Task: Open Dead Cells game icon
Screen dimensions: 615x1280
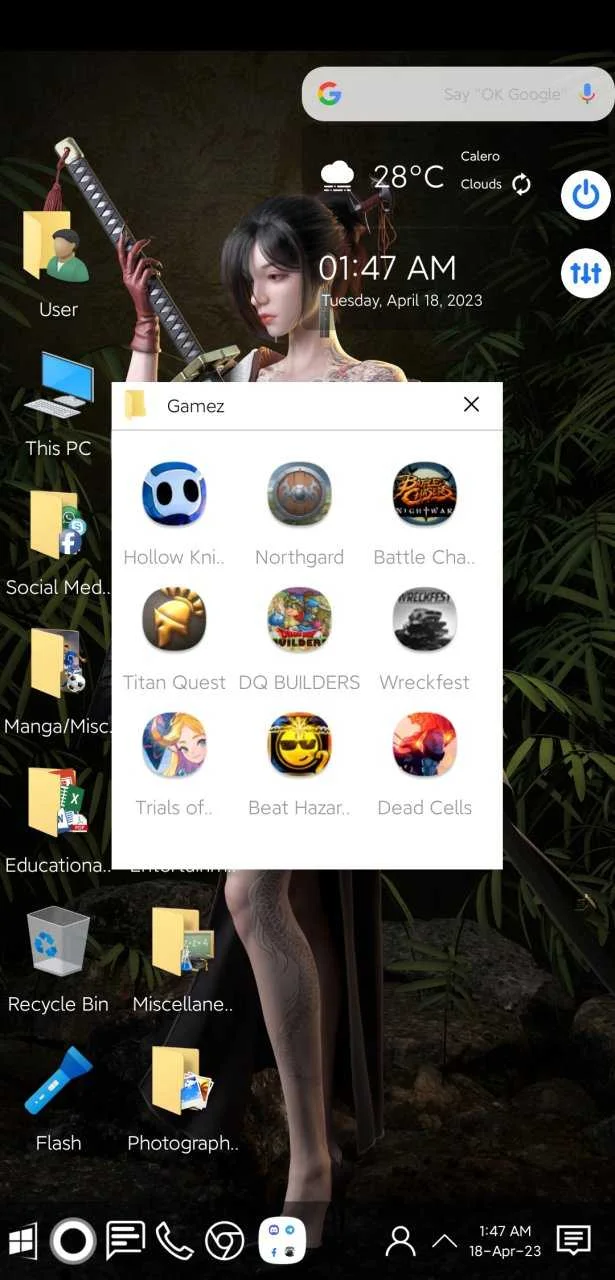Action: click(424, 744)
